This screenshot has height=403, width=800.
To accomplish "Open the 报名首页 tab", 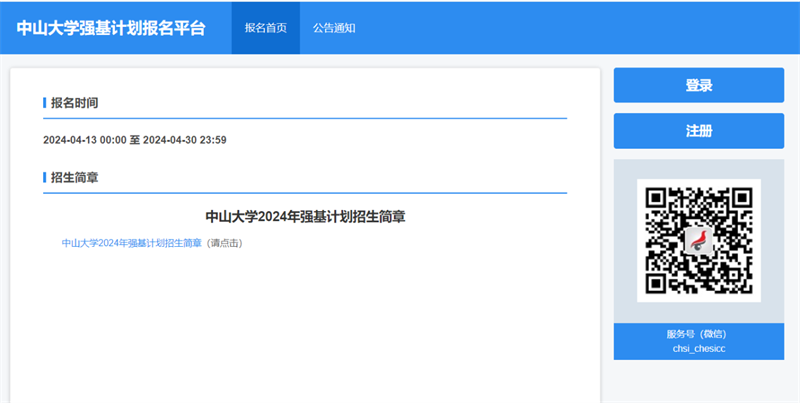I will [x=265, y=28].
